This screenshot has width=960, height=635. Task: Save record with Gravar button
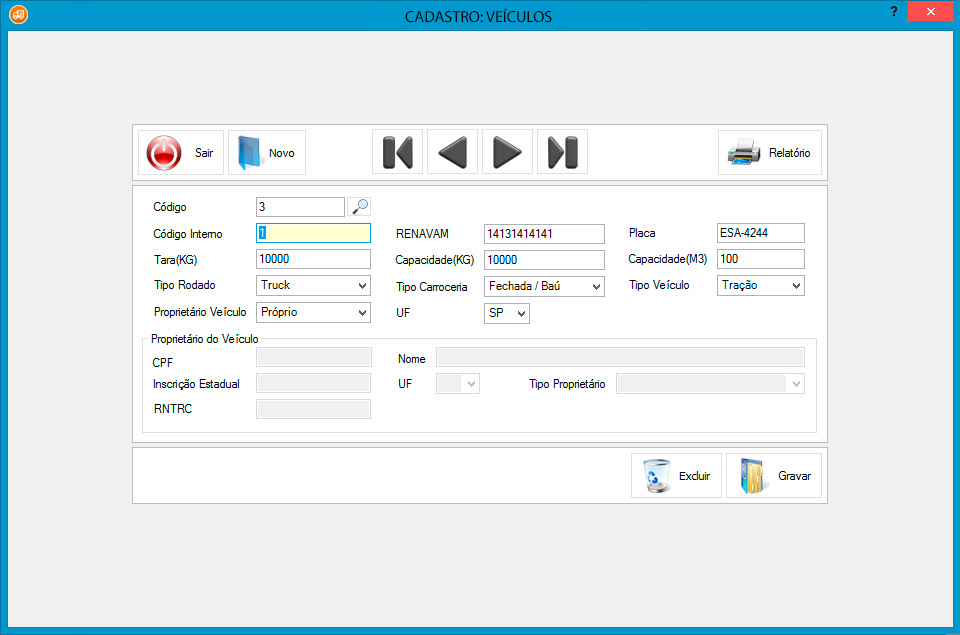point(774,476)
